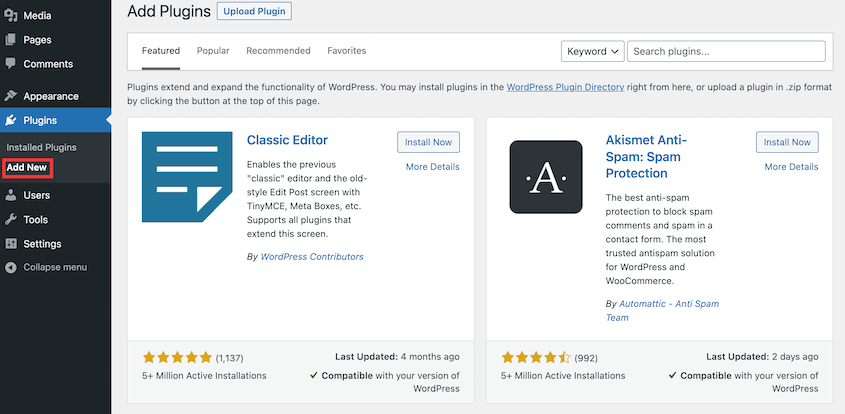Install the Classic Editor plugin now
The height and width of the screenshot is (414, 845).
tap(428, 142)
